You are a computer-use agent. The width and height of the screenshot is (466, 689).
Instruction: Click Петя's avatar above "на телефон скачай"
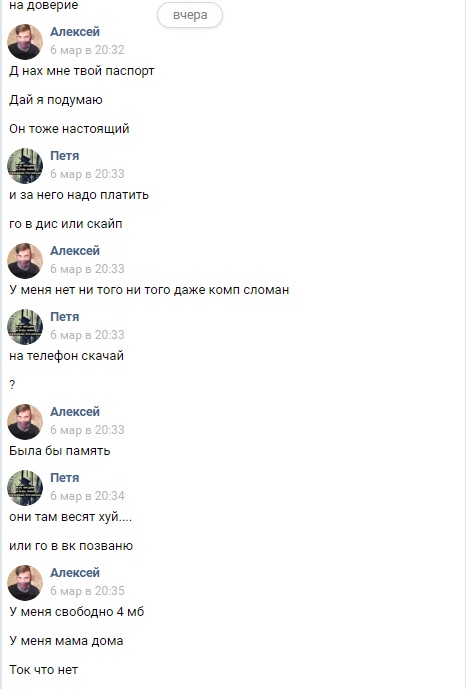pos(25,326)
